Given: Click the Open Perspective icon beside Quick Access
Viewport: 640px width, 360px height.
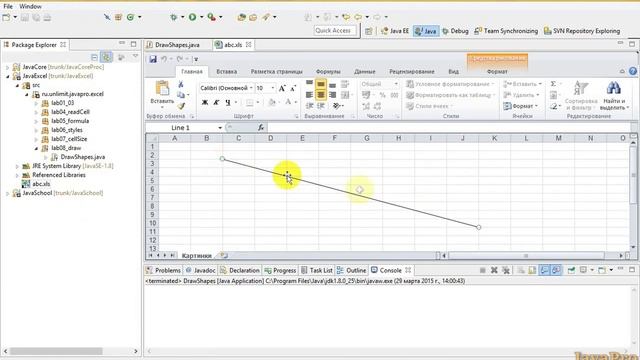Looking at the screenshot, I should (369, 31).
